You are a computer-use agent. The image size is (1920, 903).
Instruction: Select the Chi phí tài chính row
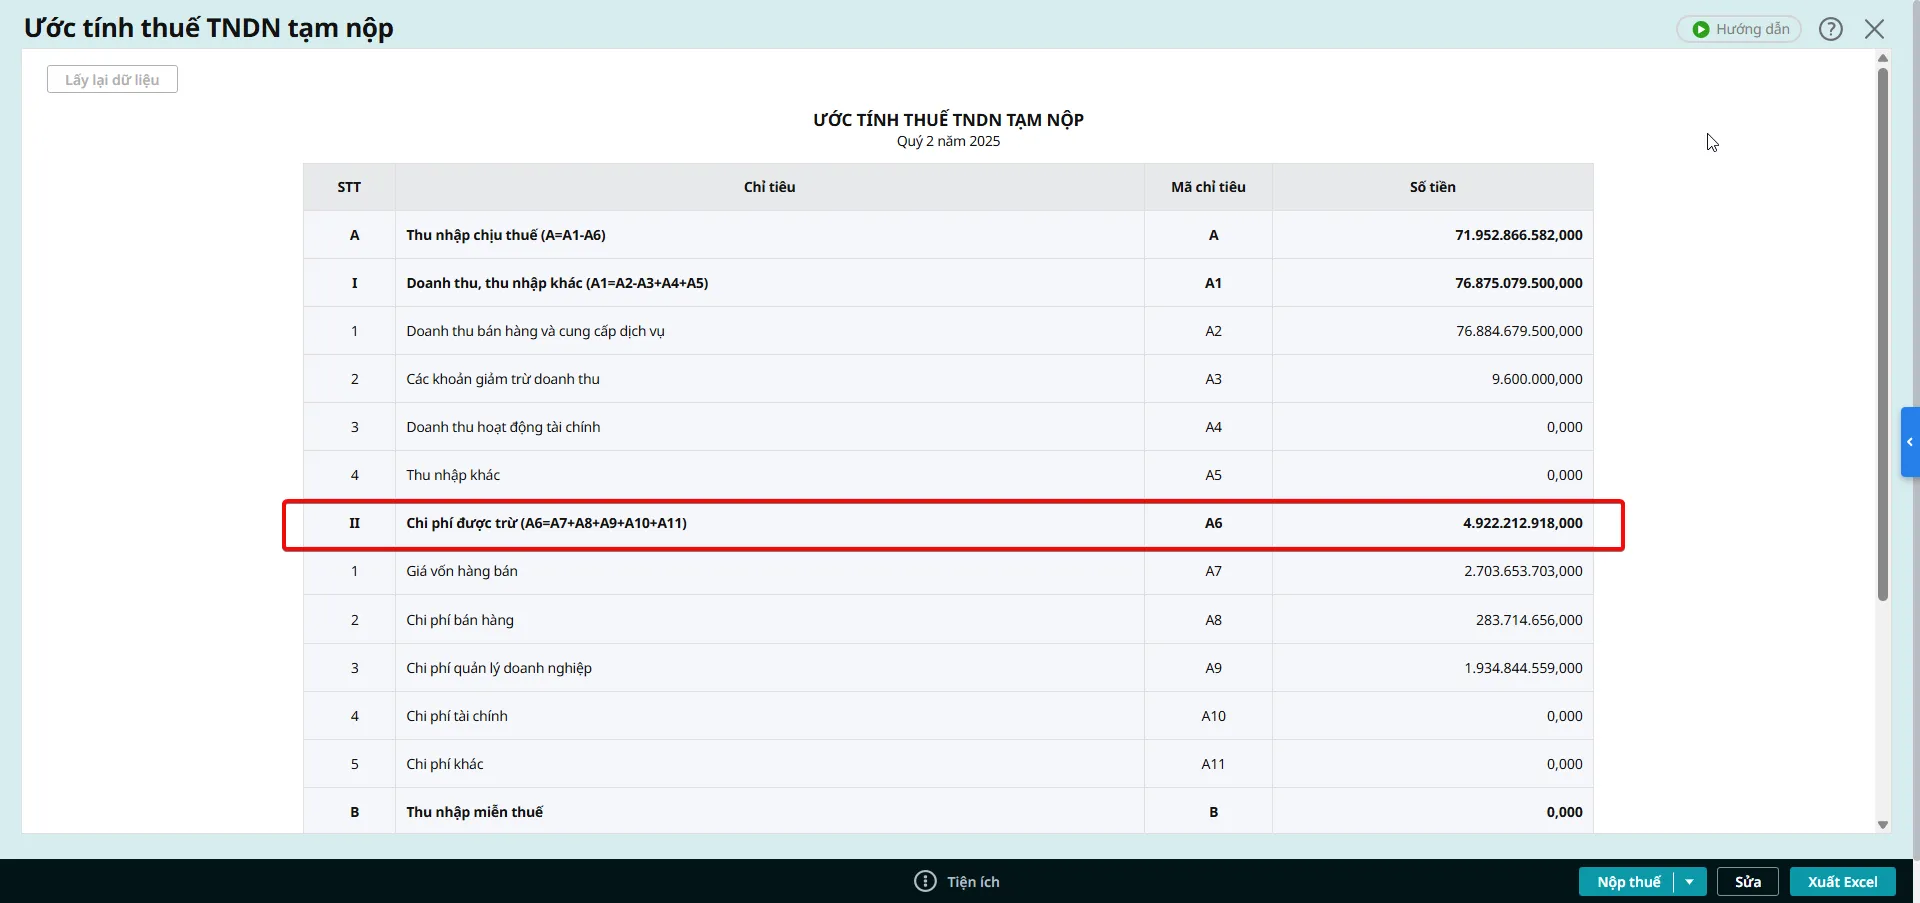pyautogui.click(x=948, y=716)
